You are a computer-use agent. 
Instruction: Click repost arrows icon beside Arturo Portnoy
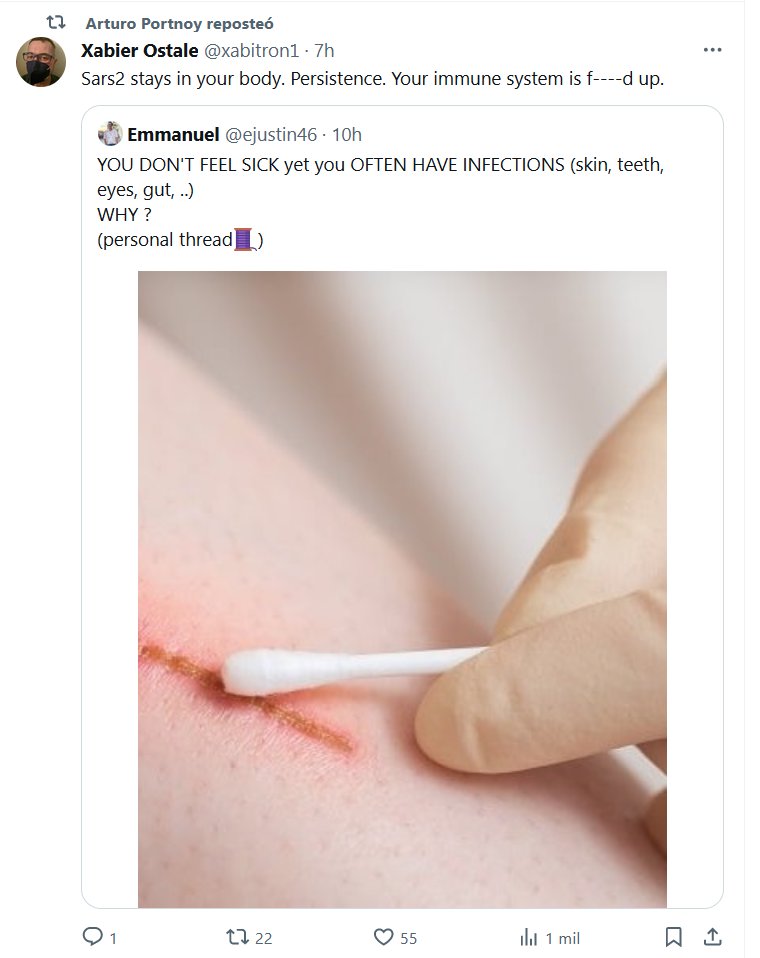tap(56, 22)
